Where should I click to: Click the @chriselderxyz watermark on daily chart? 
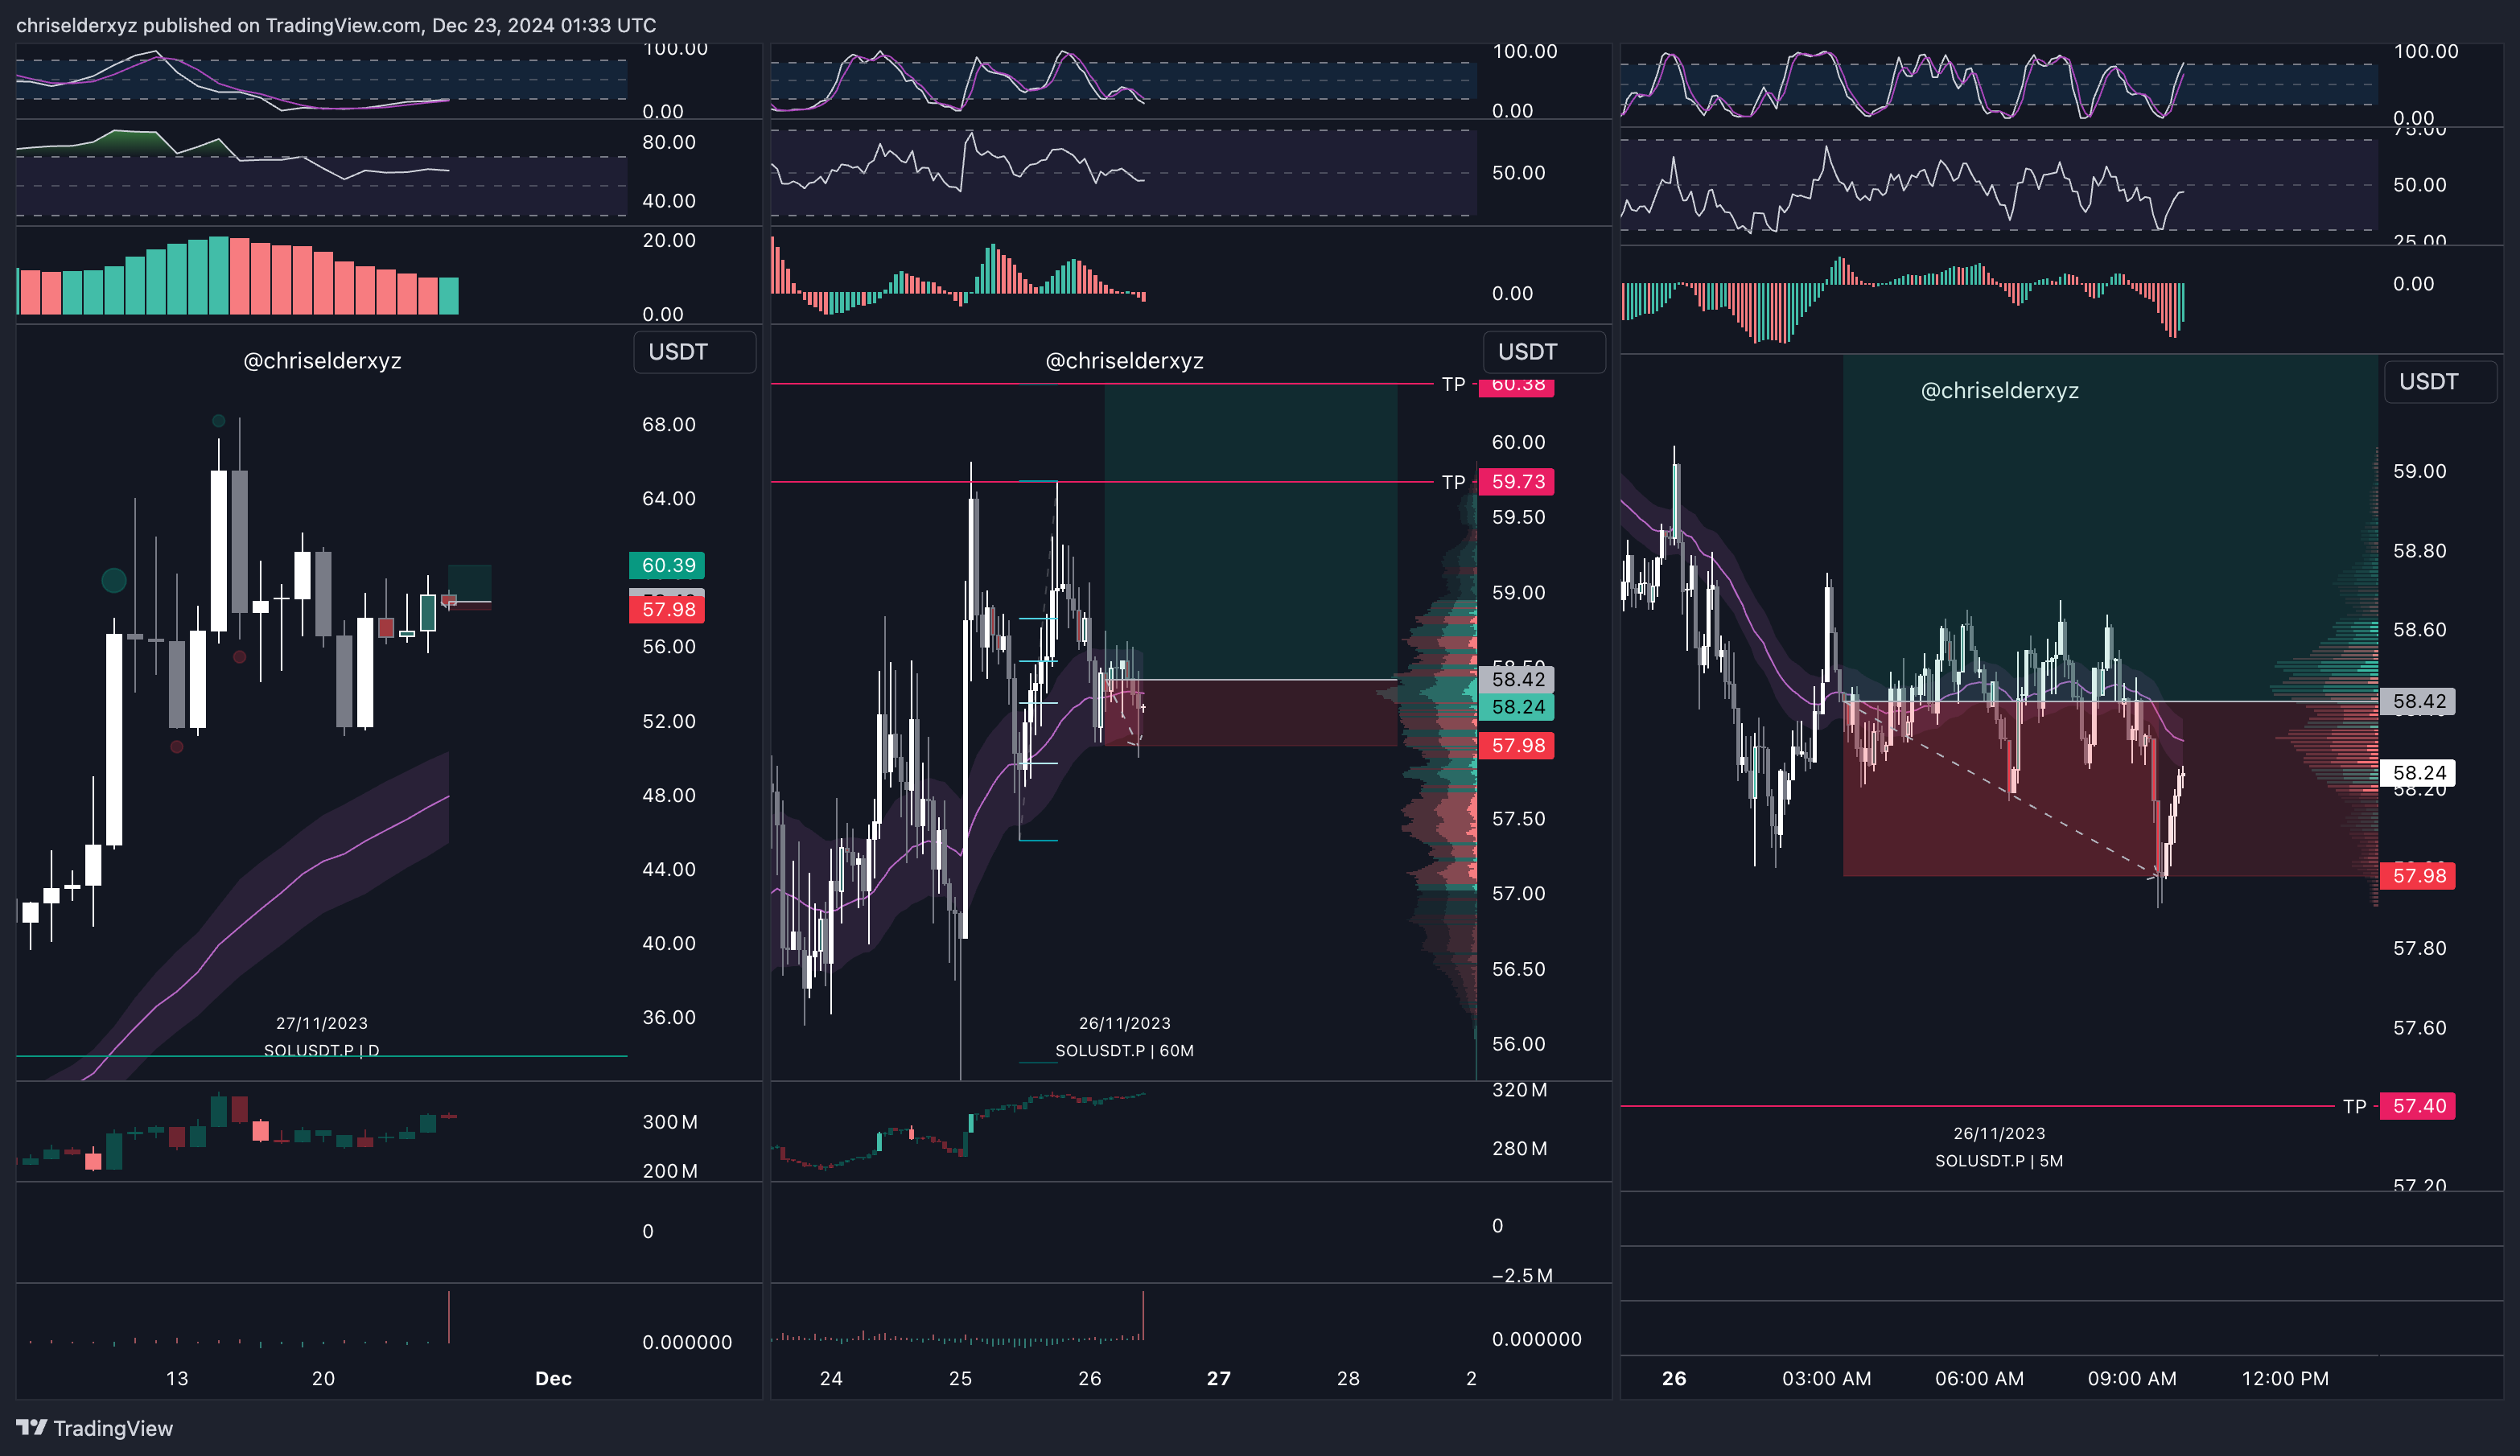pyautogui.click(x=322, y=361)
